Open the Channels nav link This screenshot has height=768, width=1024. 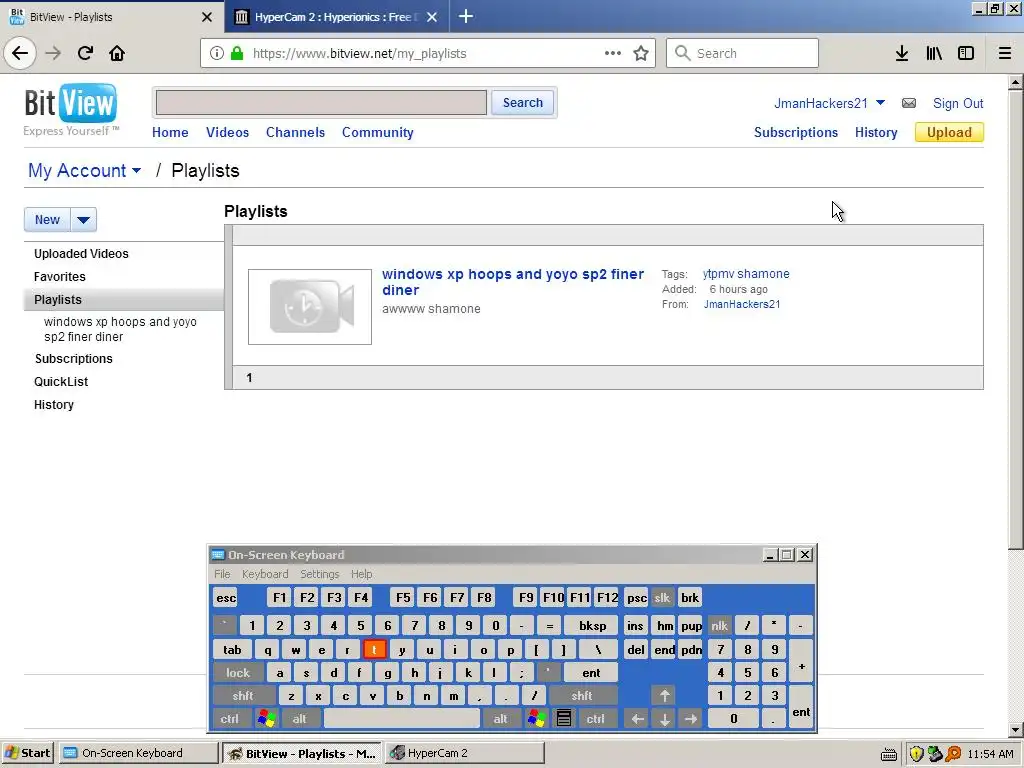pyautogui.click(x=295, y=132)
